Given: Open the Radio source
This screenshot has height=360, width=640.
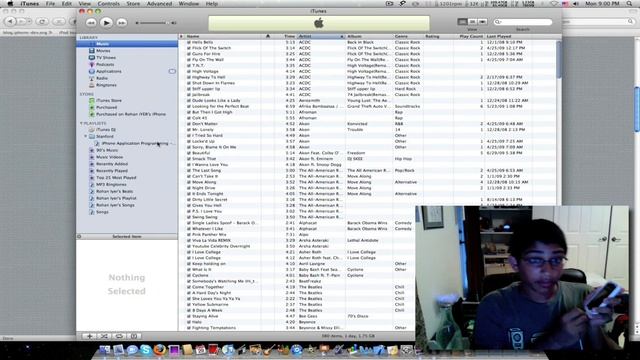Looking at the screenshot, I should coord(102,78).
